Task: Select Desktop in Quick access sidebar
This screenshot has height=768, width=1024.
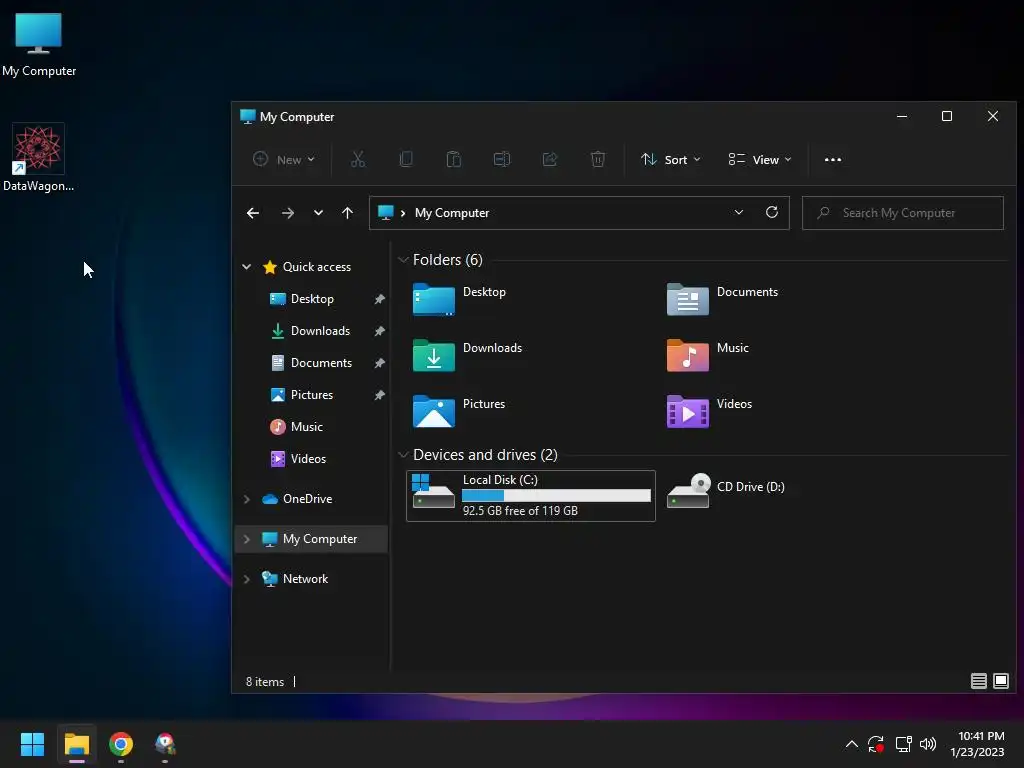Action: [x=312, y=298]
